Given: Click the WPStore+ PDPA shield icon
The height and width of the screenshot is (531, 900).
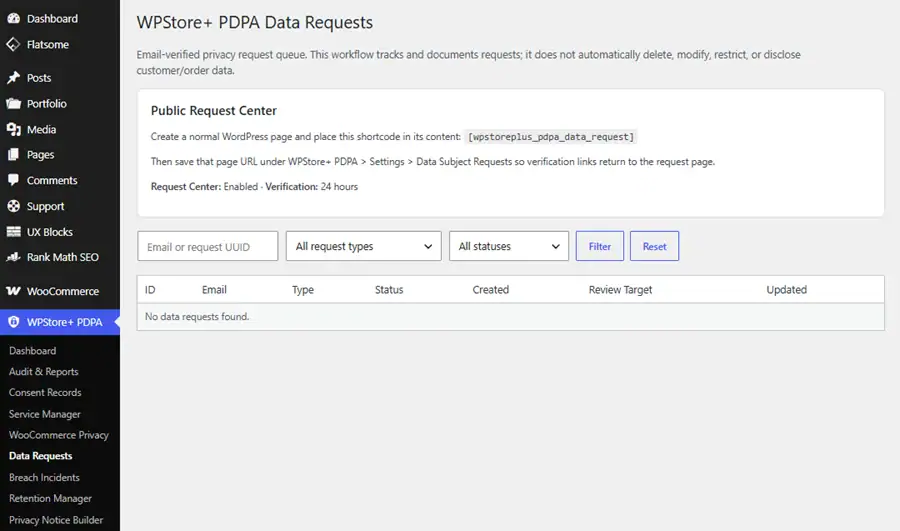Looking at the screenshot, I should [13, 322].
